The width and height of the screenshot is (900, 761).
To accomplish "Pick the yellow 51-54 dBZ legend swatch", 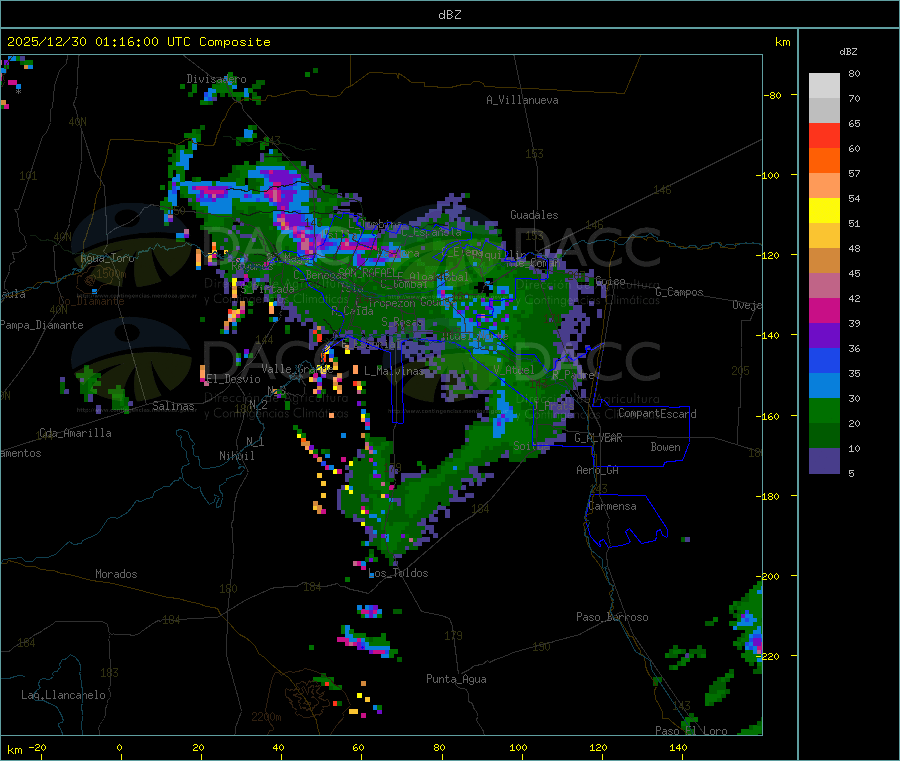I will pyautogui.click(x=824, y=211).
